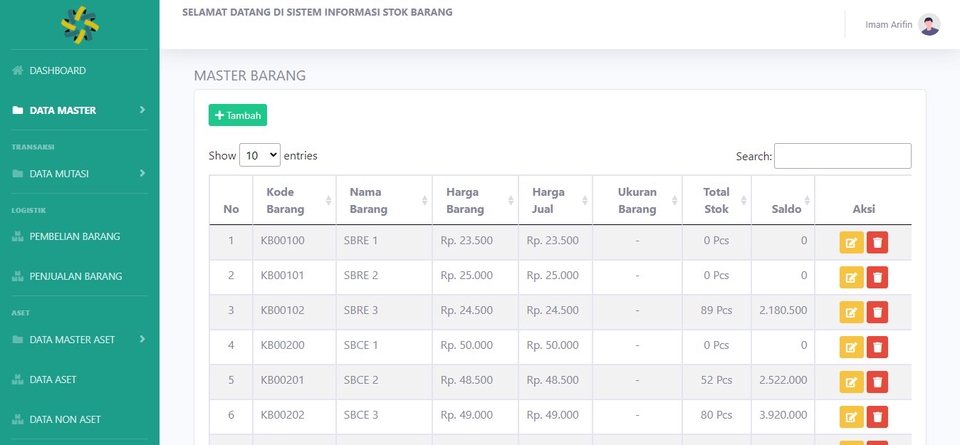This screenshot has width=960, height=445.
Task: Click the user avatar picture
Action: [929, 25]
